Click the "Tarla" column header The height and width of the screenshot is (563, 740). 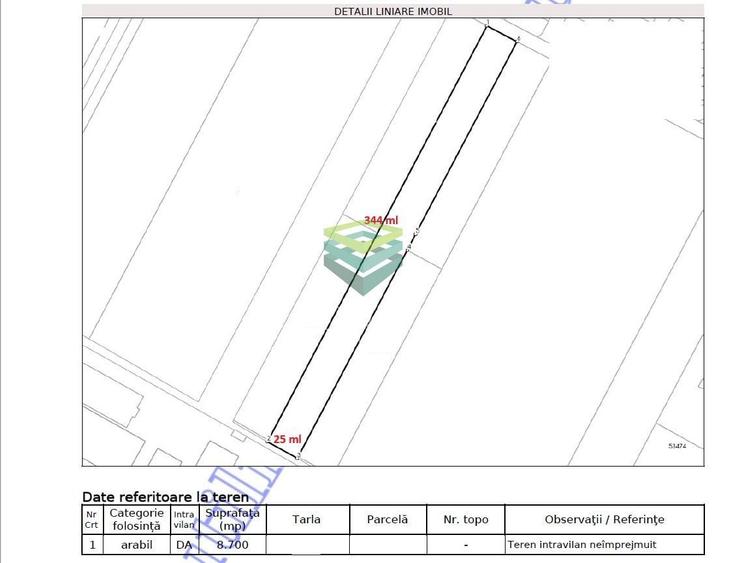coord(307,519)
